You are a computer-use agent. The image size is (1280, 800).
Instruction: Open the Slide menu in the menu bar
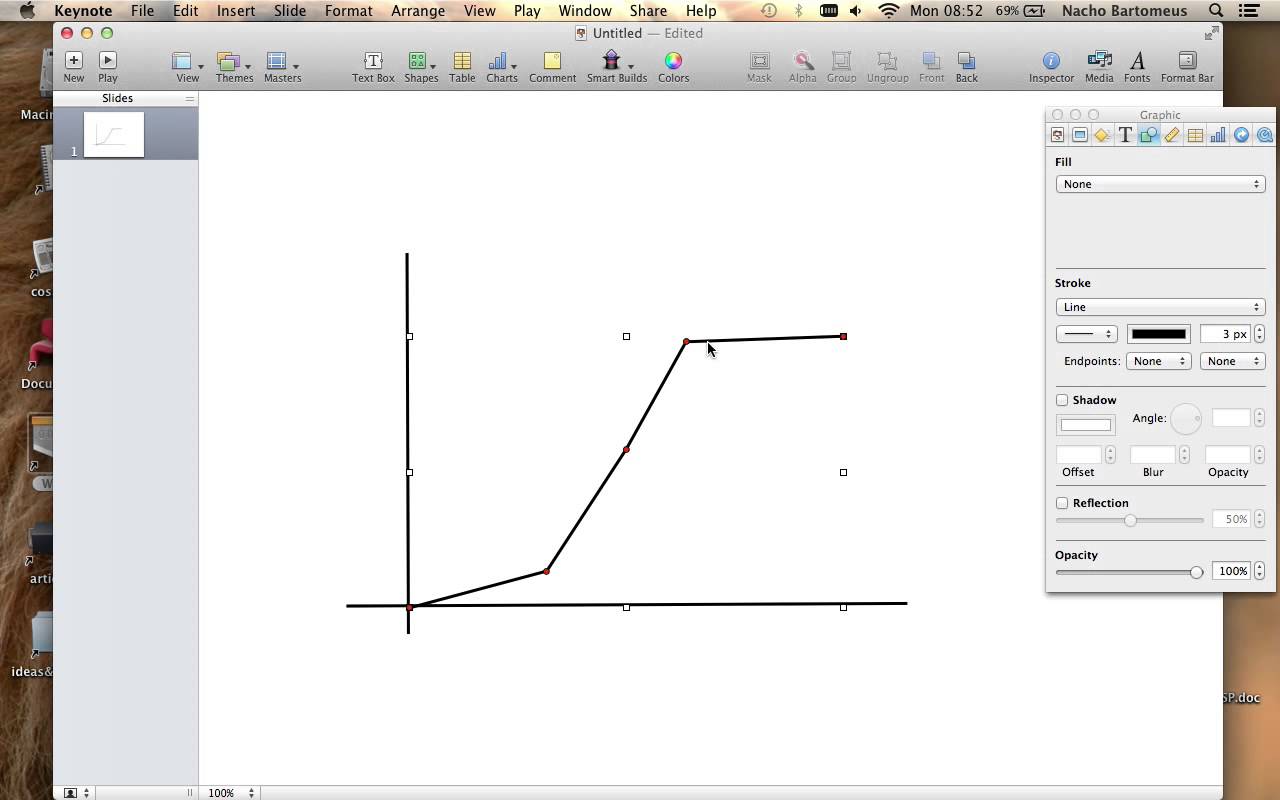coord(290,11)
